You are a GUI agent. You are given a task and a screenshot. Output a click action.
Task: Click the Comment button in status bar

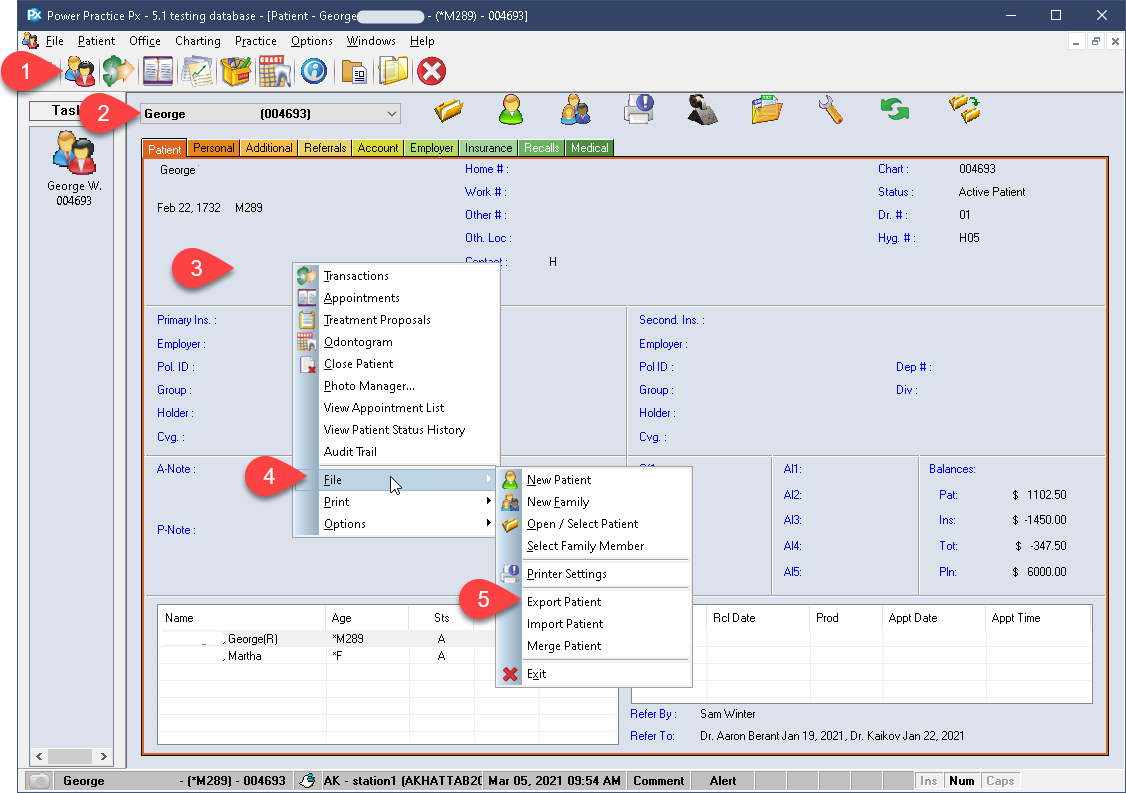click(x=659, y=781)
